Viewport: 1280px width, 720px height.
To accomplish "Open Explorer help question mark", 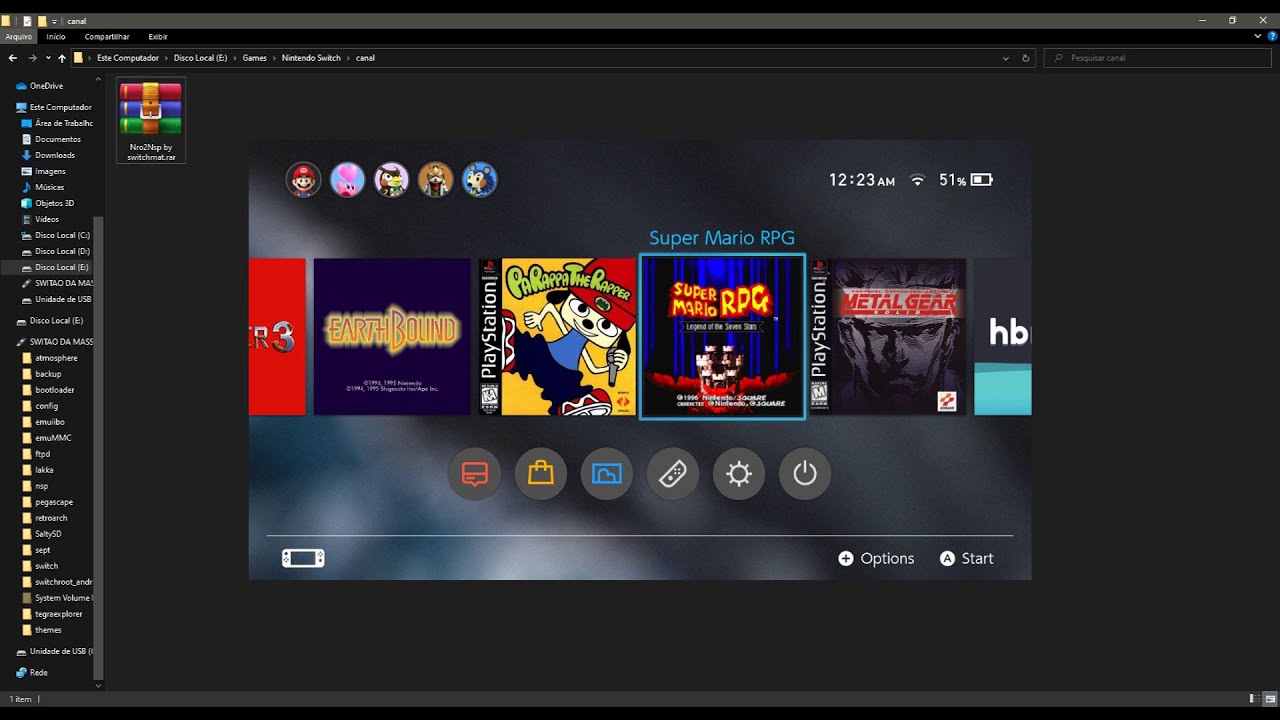I will point(1272,36).
